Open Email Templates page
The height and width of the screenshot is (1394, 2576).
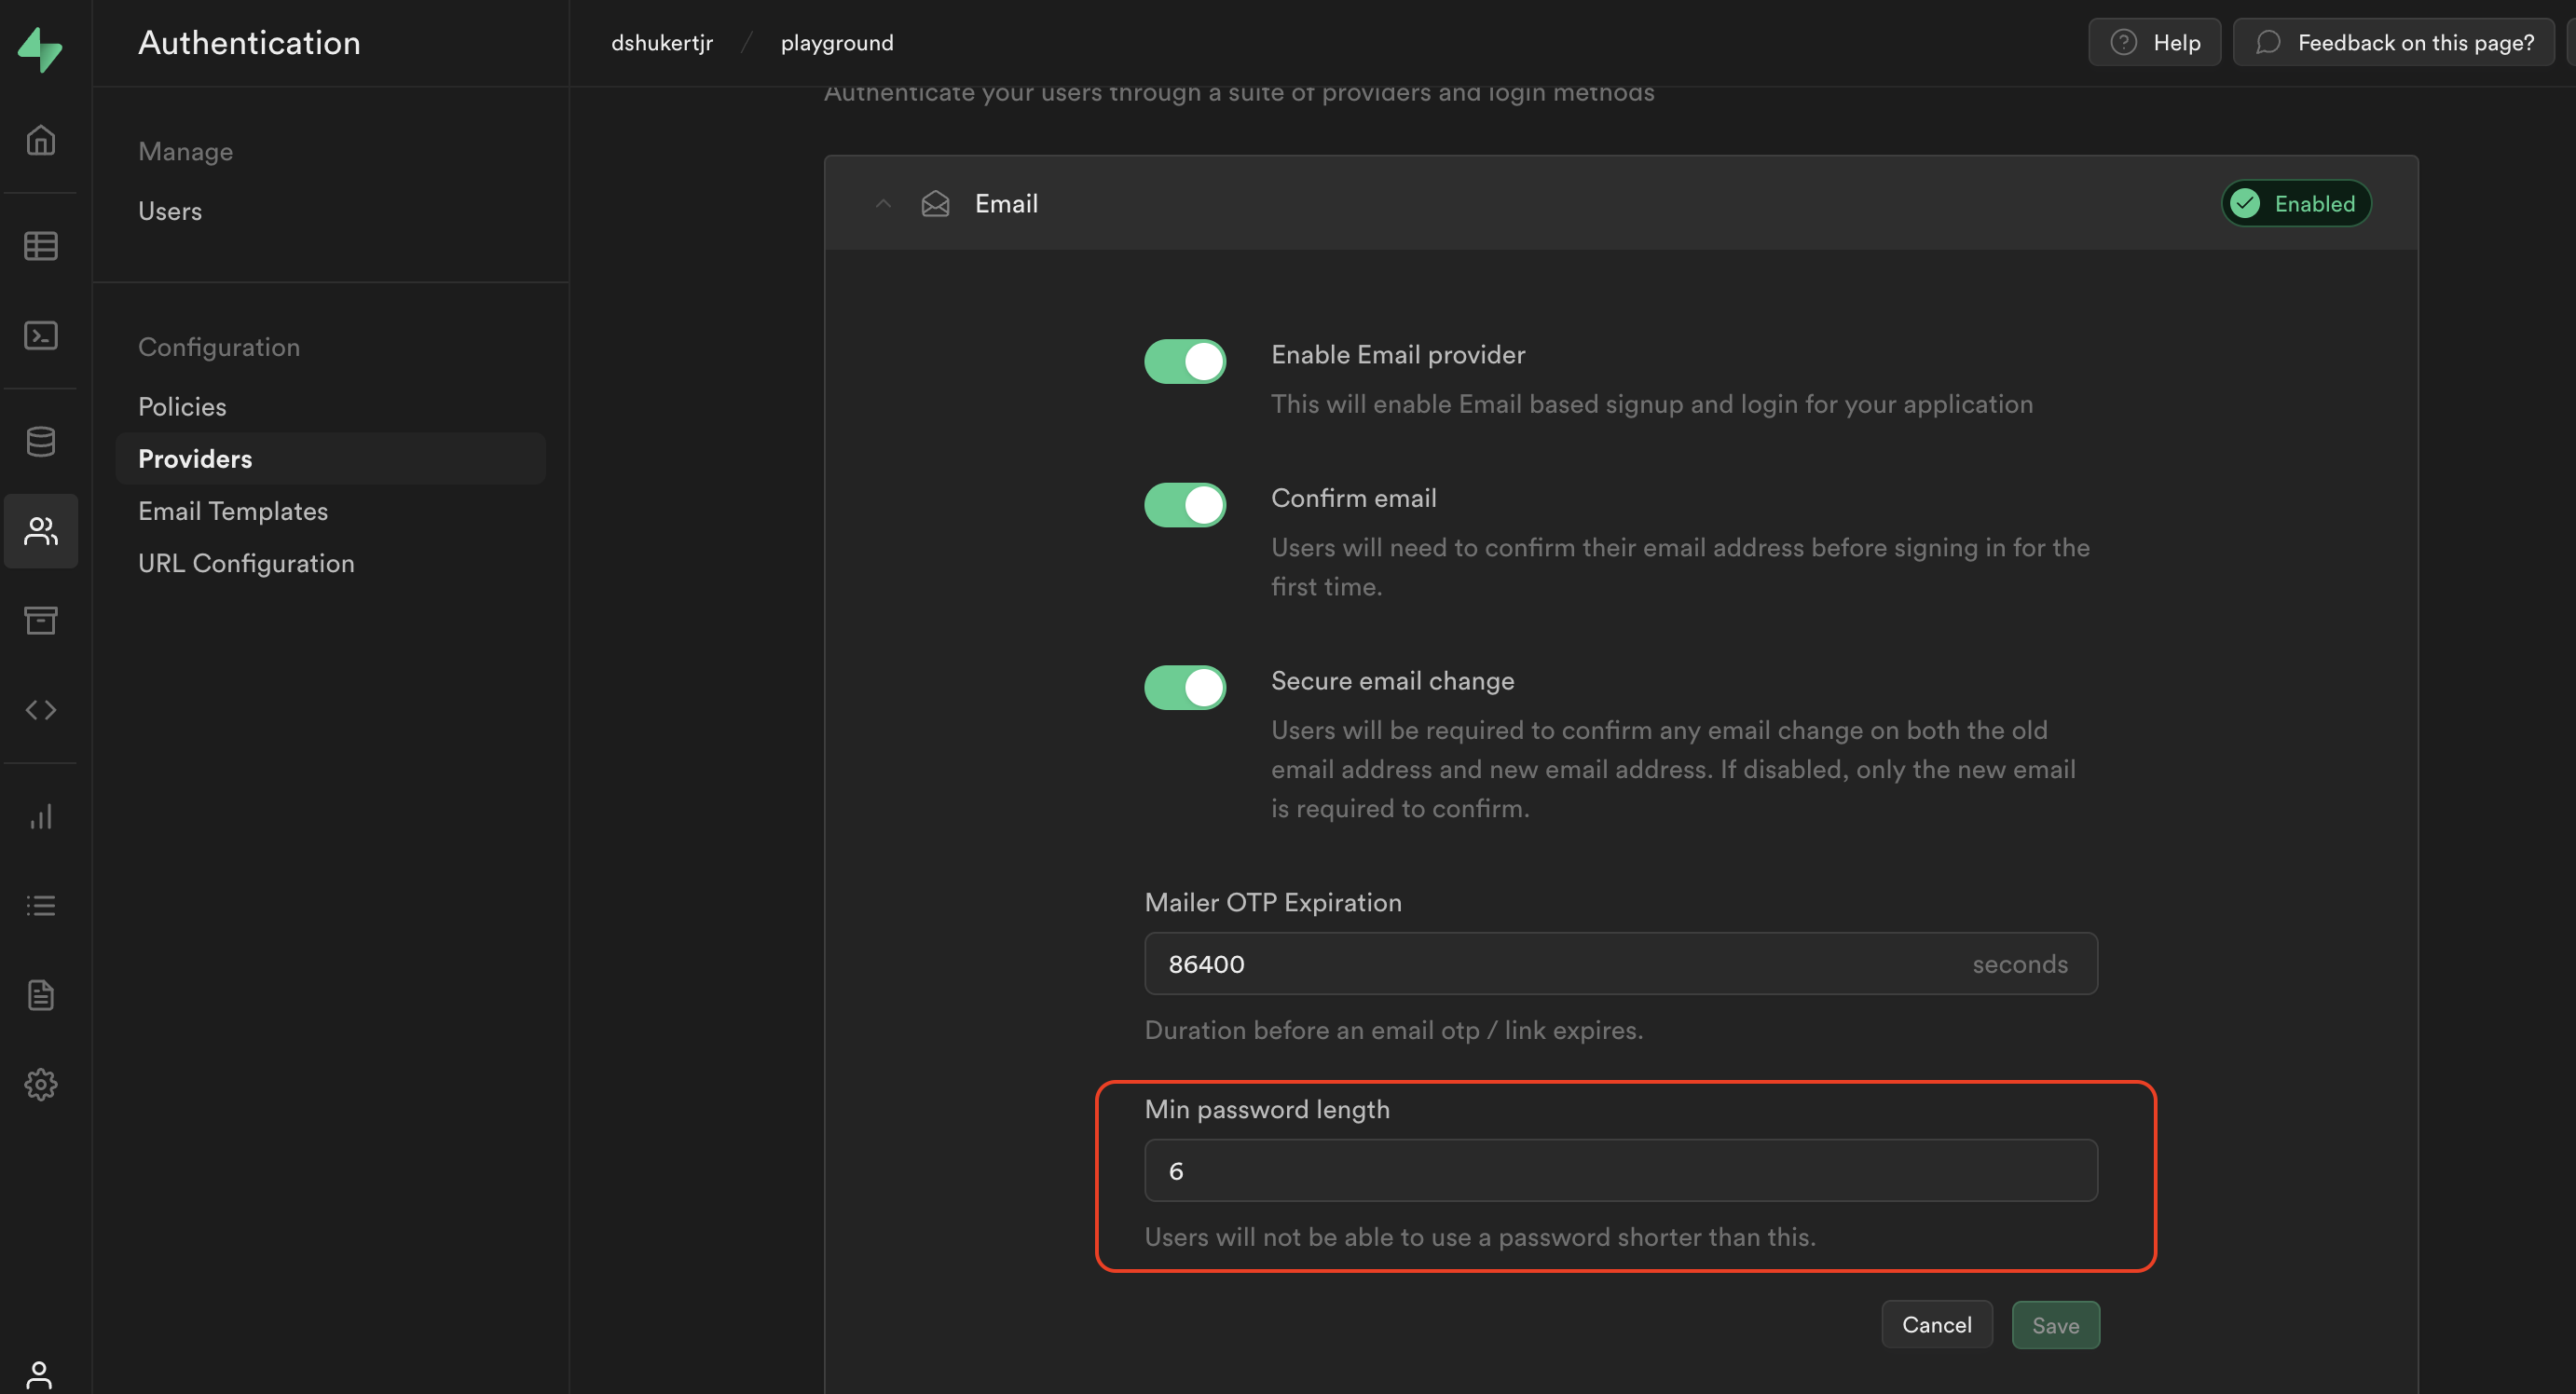pyautogui.click(x=233, y=511)
